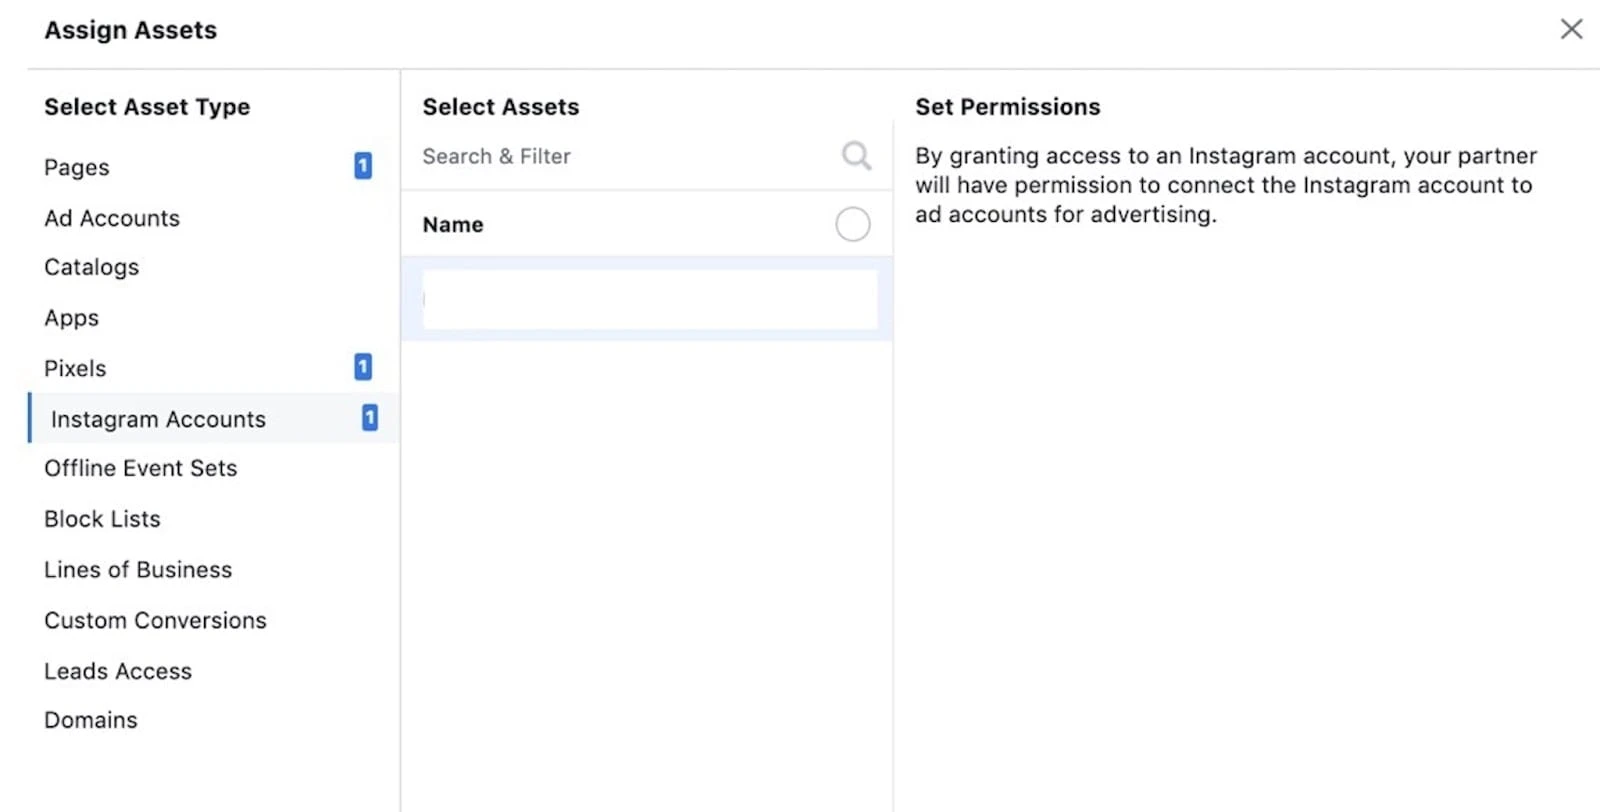This screenshot has width=1600, height=812.
Task: Click the Pixels selected count badge
Action: pyautogui.click(x=363, y=367)
